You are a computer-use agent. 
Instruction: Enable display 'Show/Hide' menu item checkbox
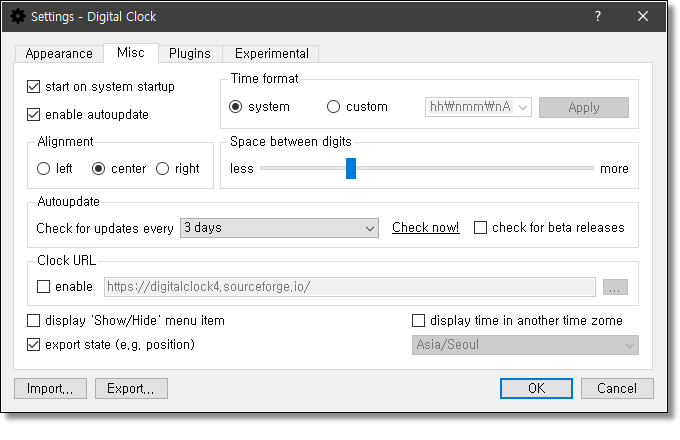point(33,321)
